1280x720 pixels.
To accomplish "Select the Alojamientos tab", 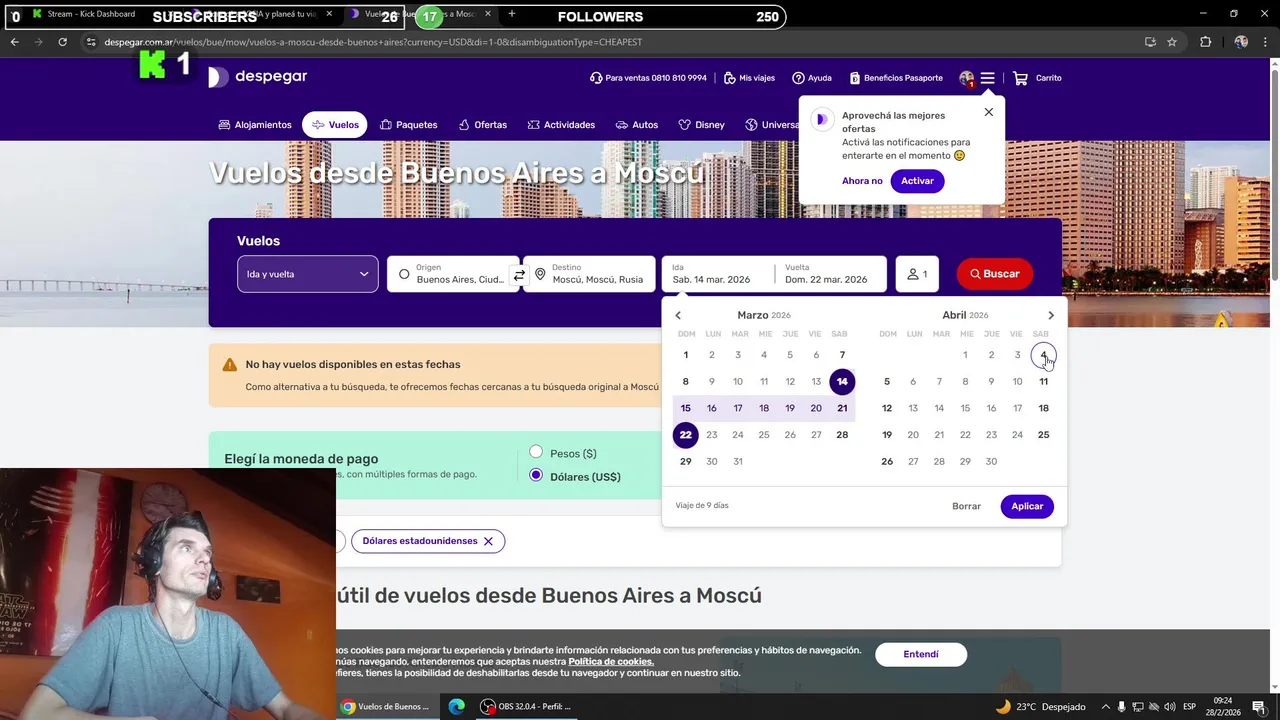I will click(255, 125).
